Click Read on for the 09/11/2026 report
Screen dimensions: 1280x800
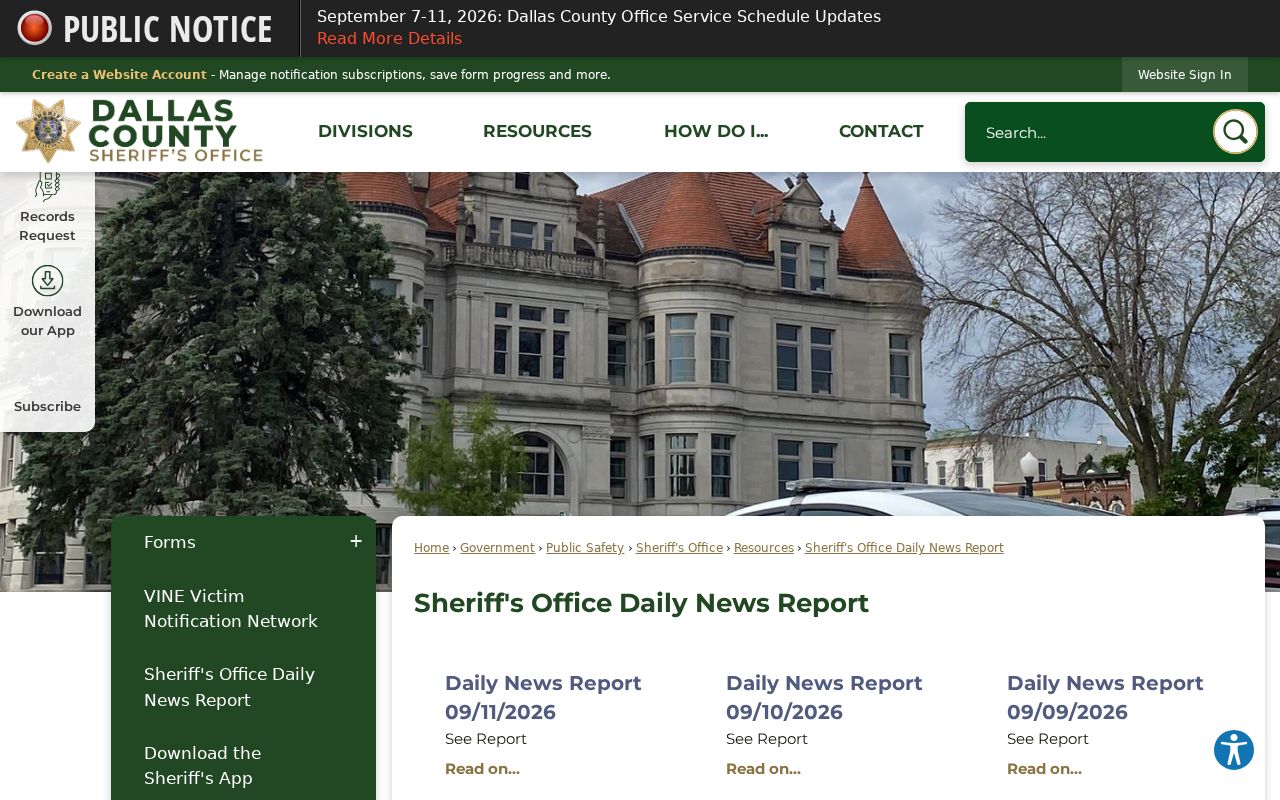(x=482, y=769)
